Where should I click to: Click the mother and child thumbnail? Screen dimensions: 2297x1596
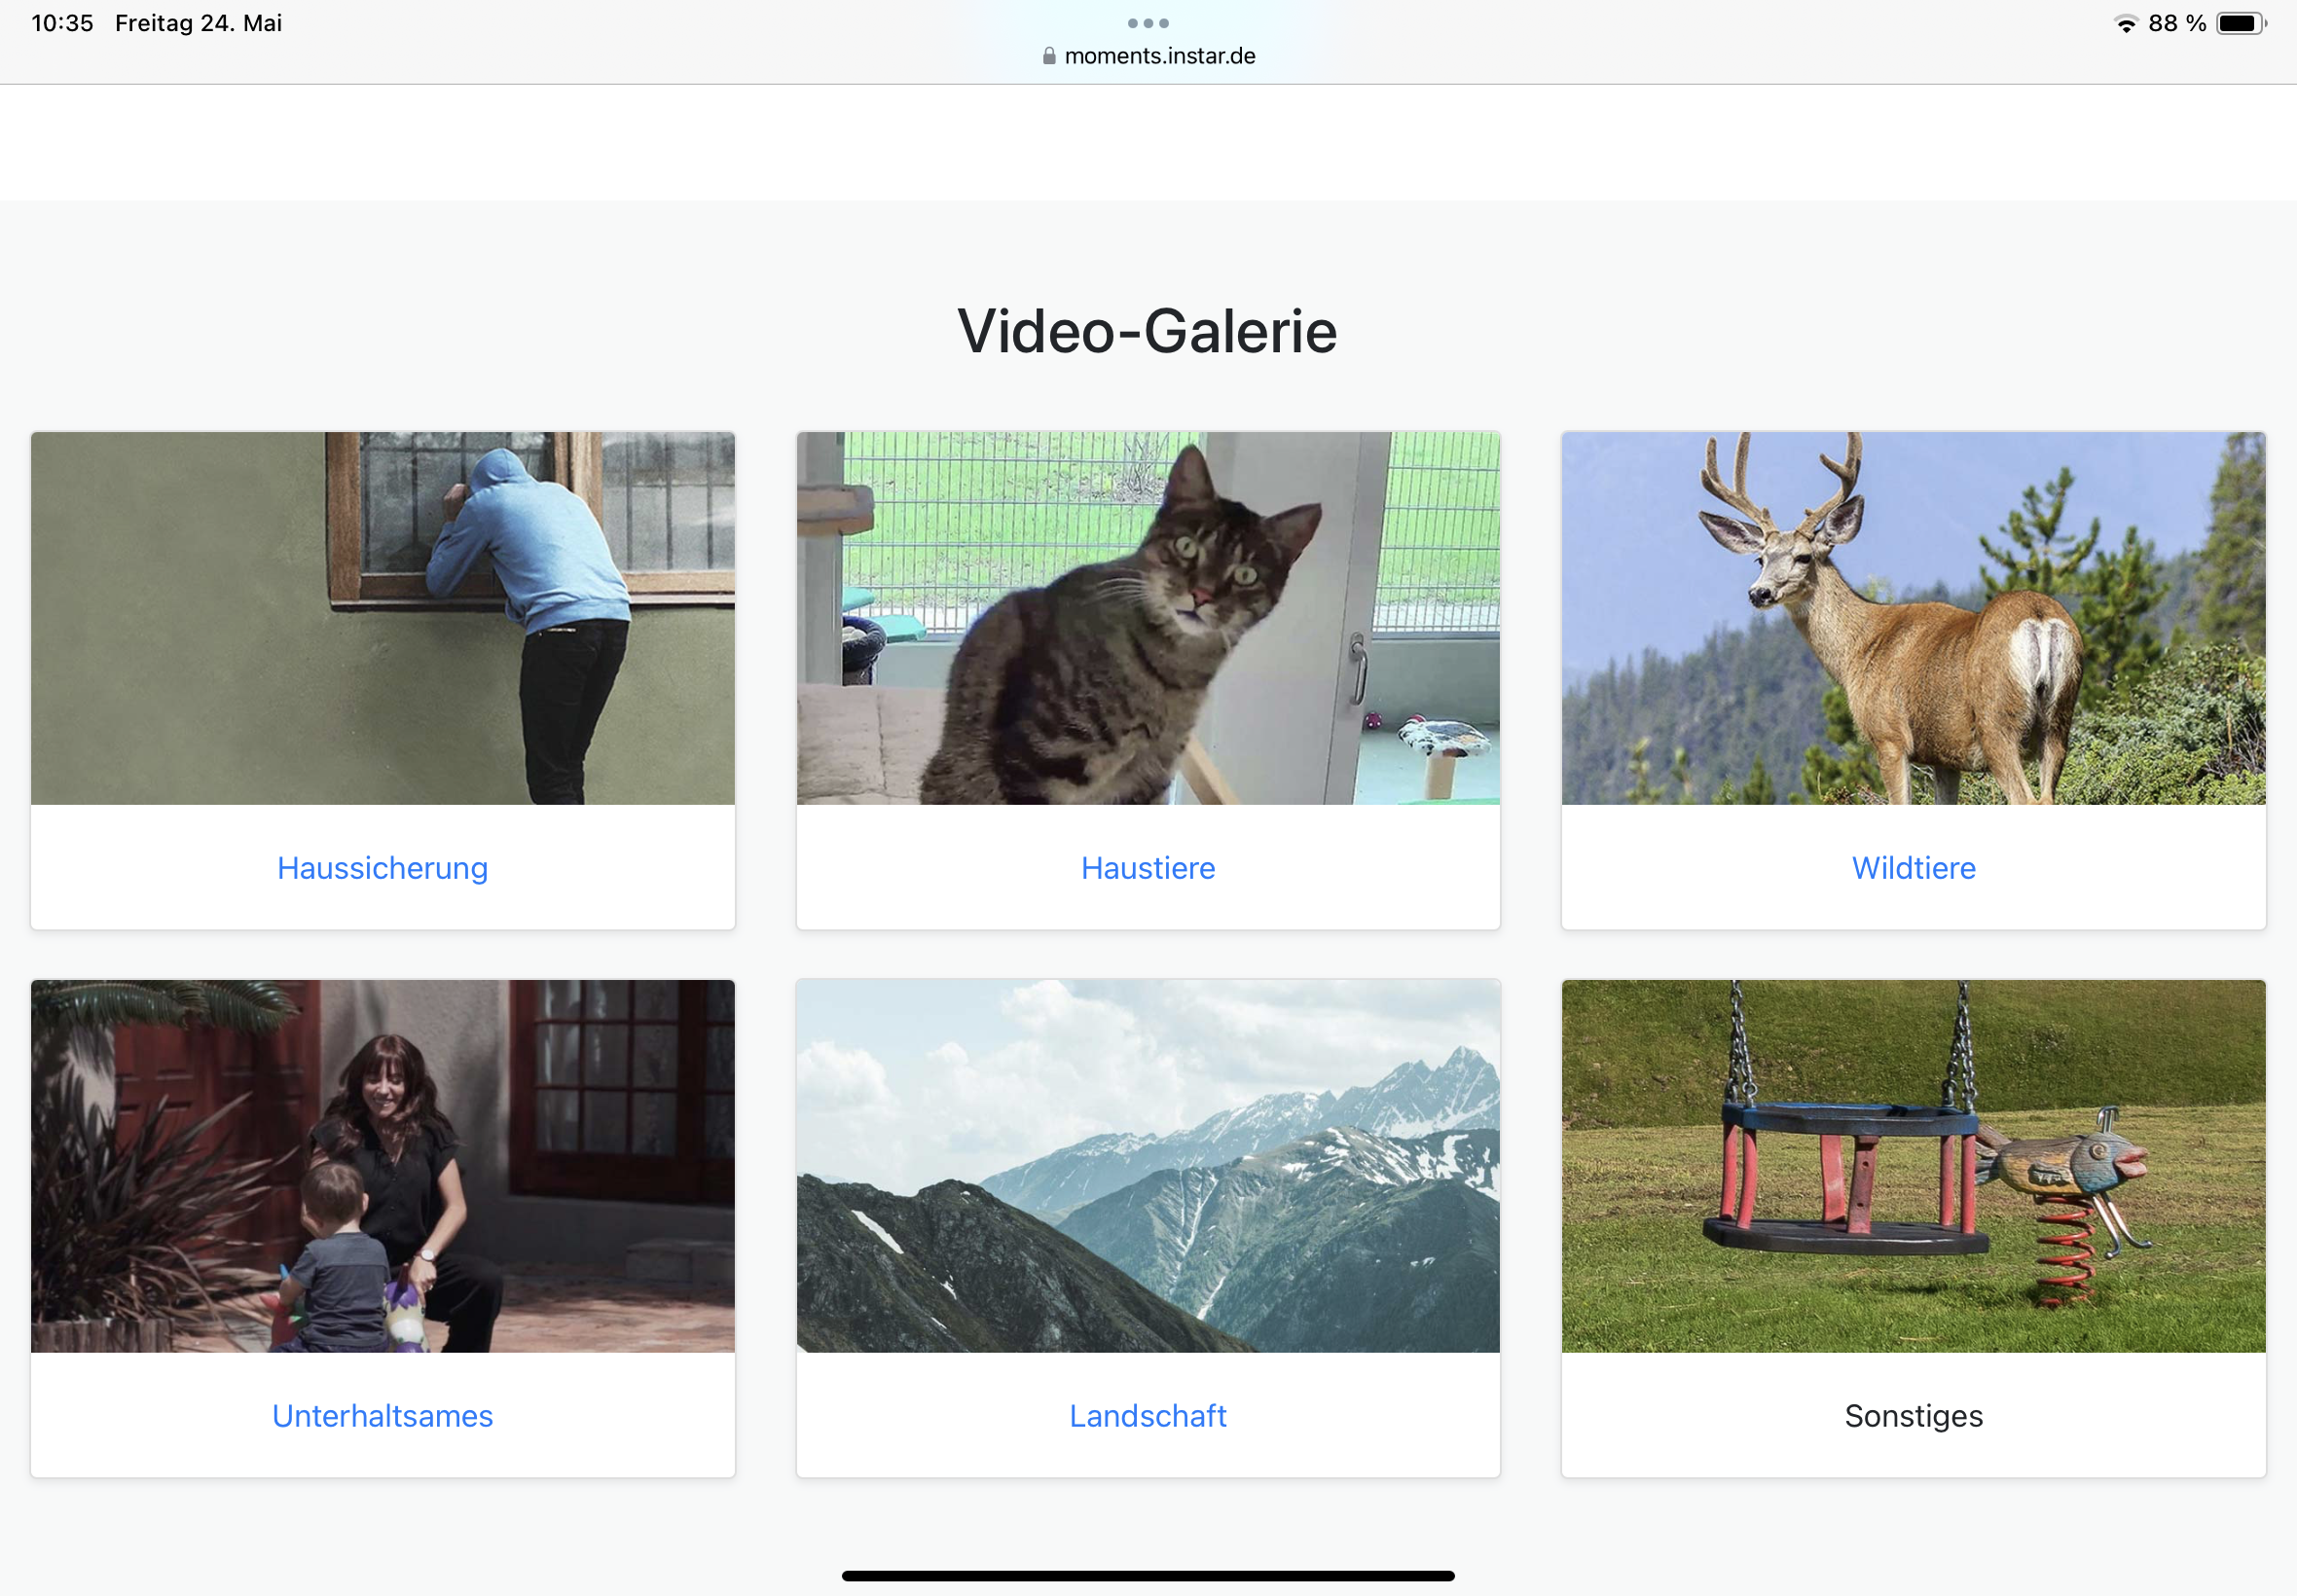pos(382,1166)
